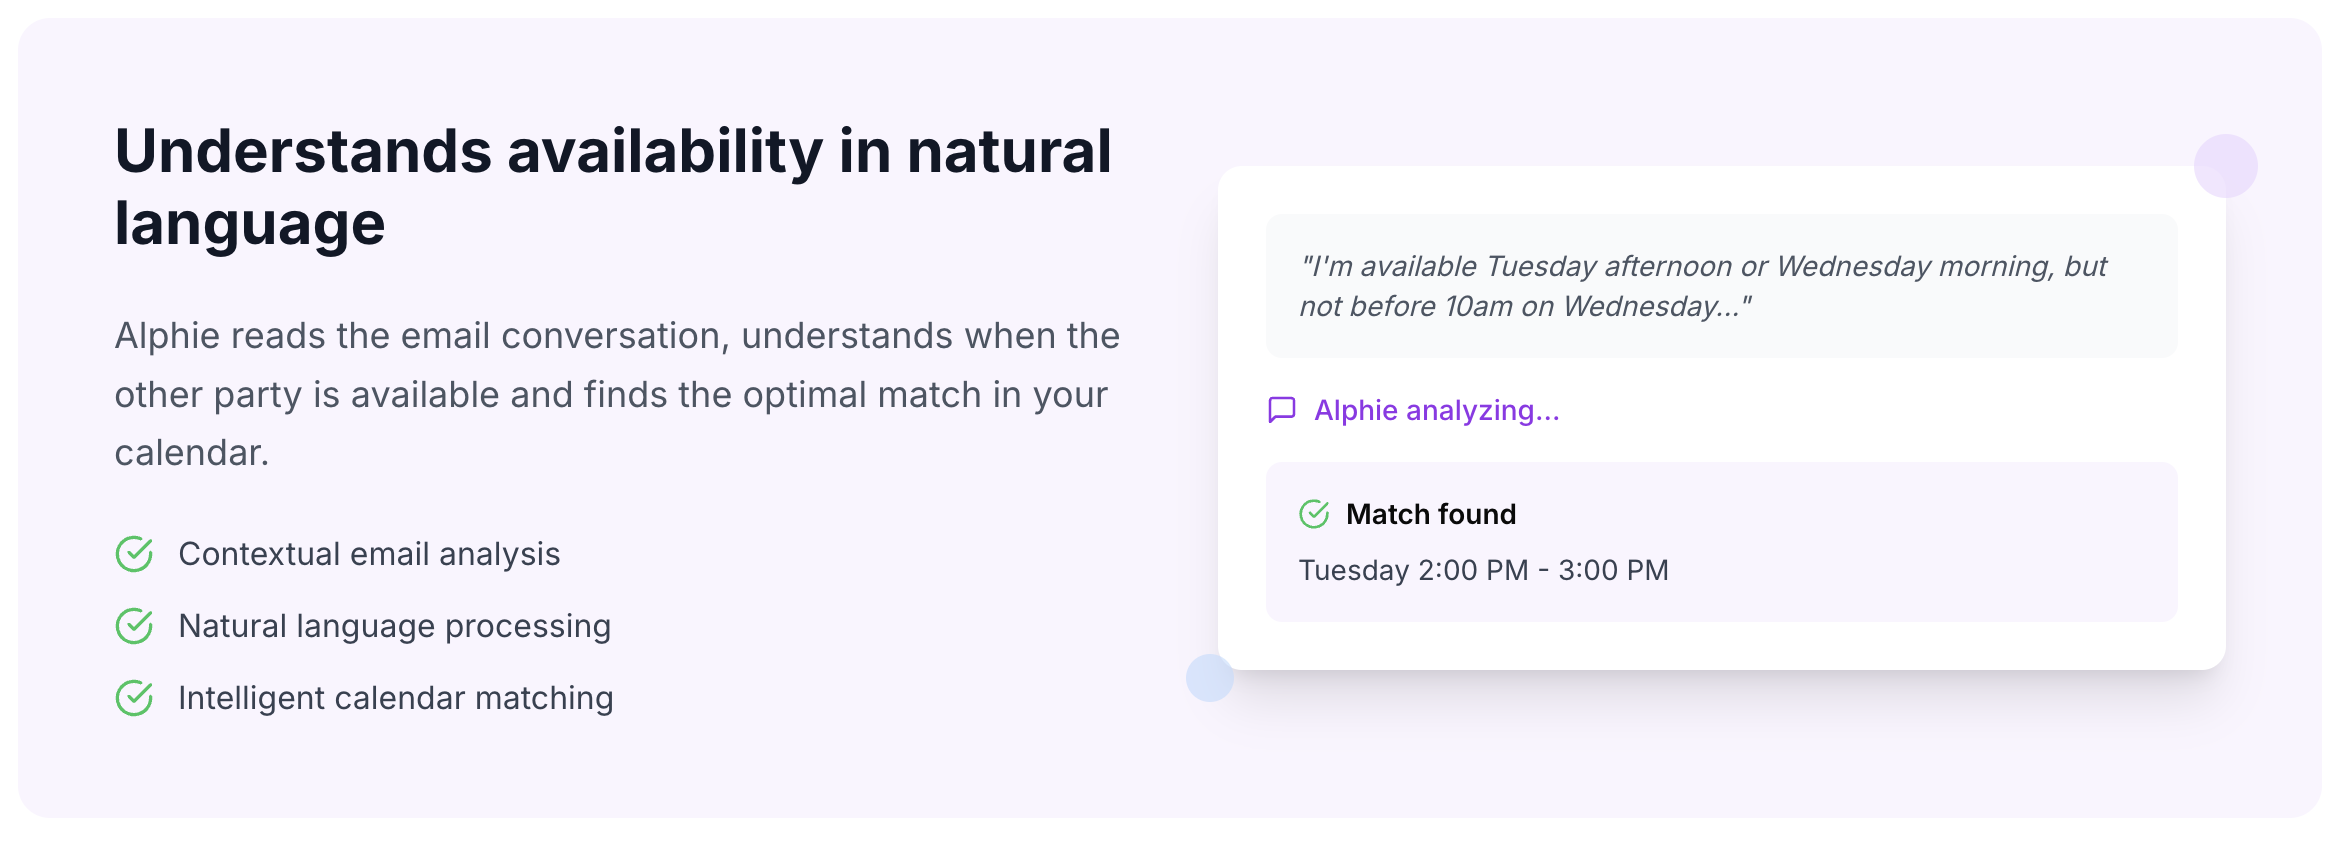Click the Natural language processing label
The image size is (2344, 842).
pyautogui.click(x=394, y=626)
